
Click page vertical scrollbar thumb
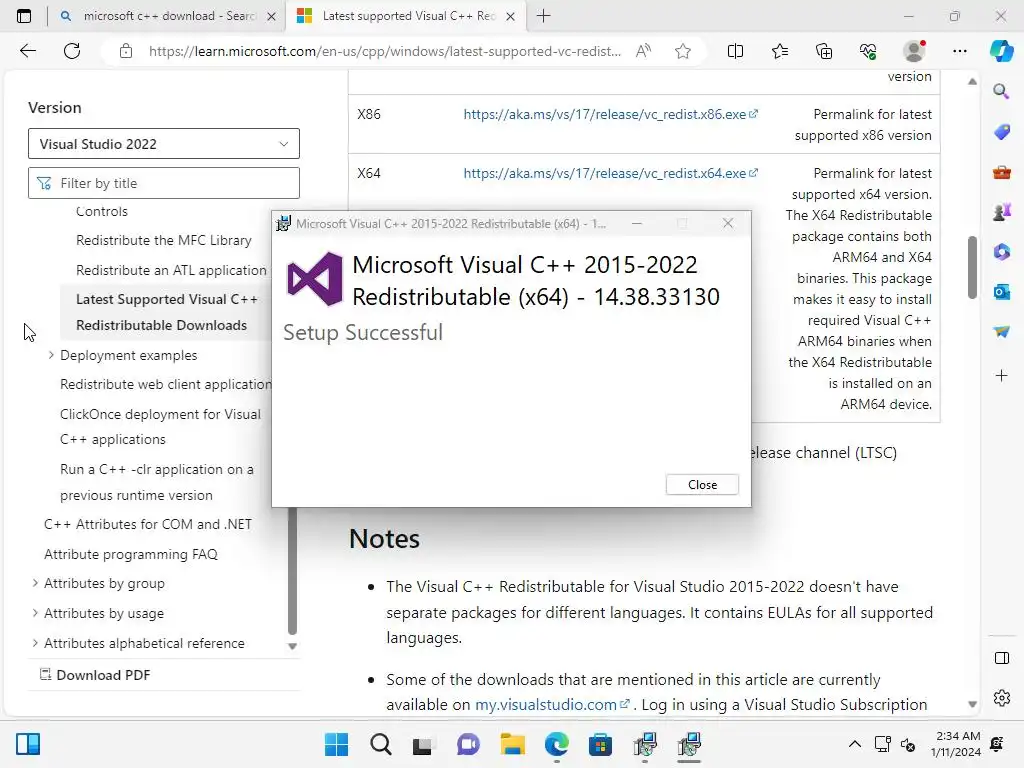972,268
